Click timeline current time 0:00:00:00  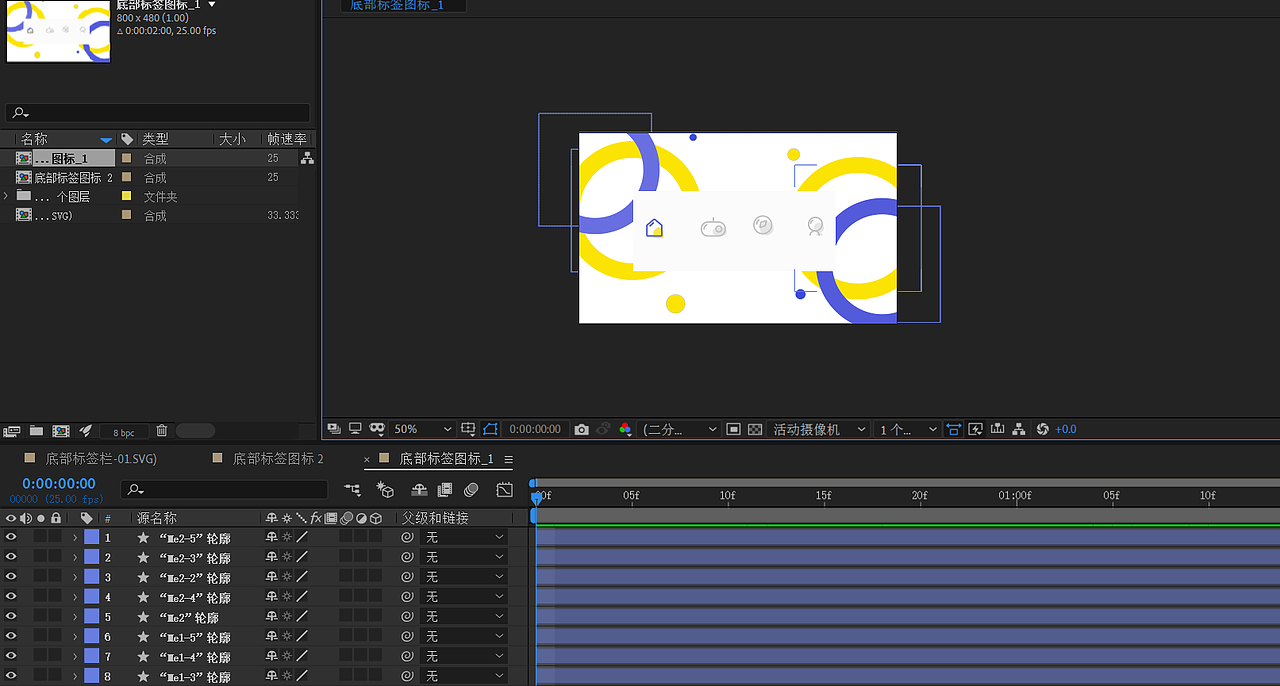coord(59,484)
